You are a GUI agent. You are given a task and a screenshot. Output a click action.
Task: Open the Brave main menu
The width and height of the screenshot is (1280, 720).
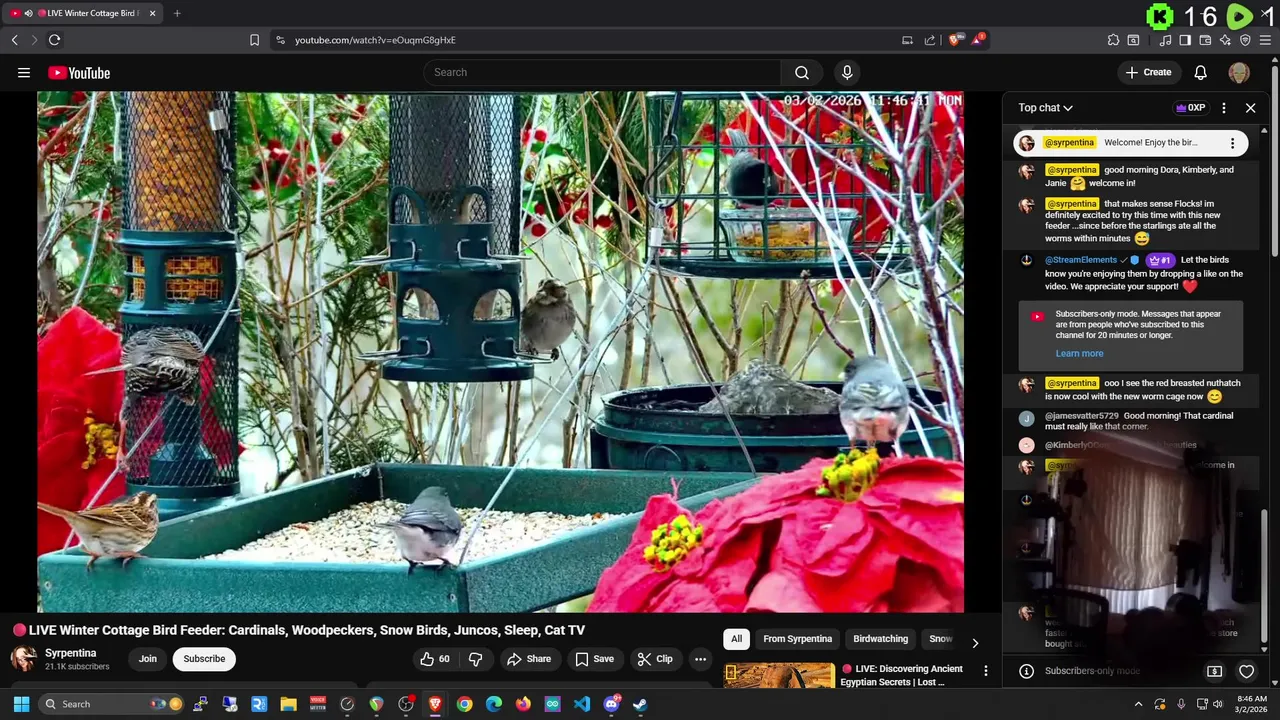[1266, 40]
